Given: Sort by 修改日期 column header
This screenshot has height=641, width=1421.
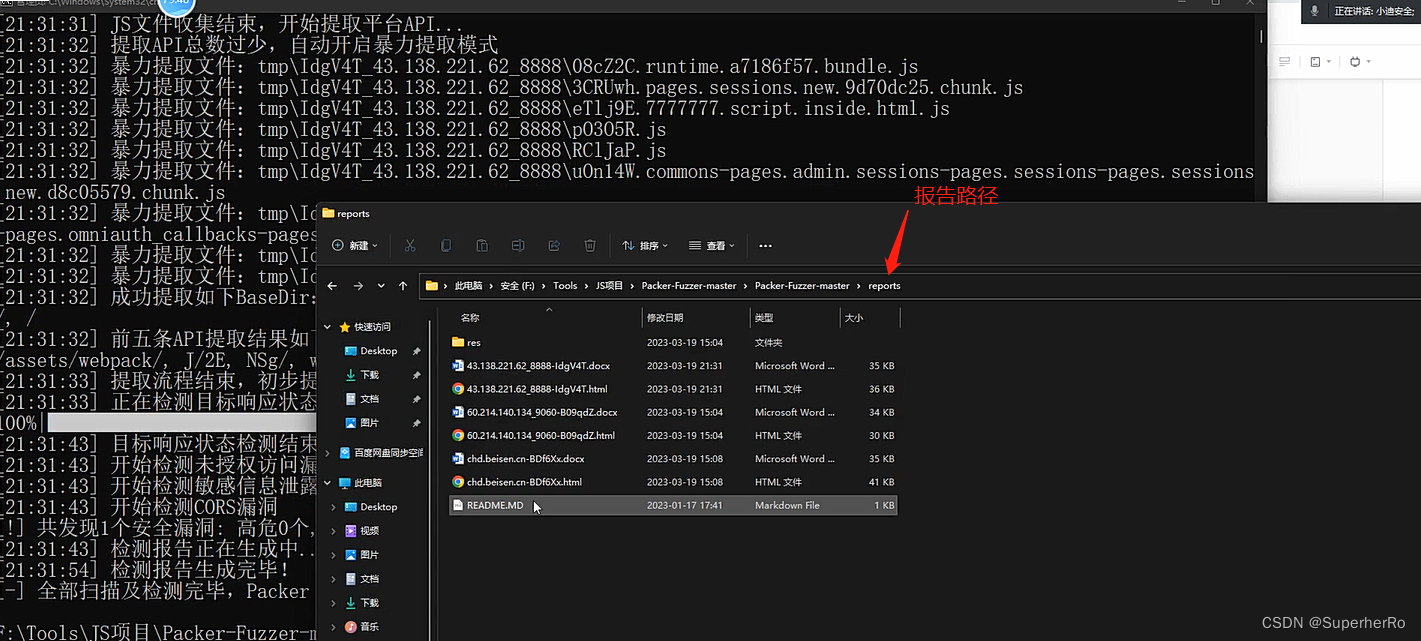Looking at the screenshot, I should coord(665,318).
